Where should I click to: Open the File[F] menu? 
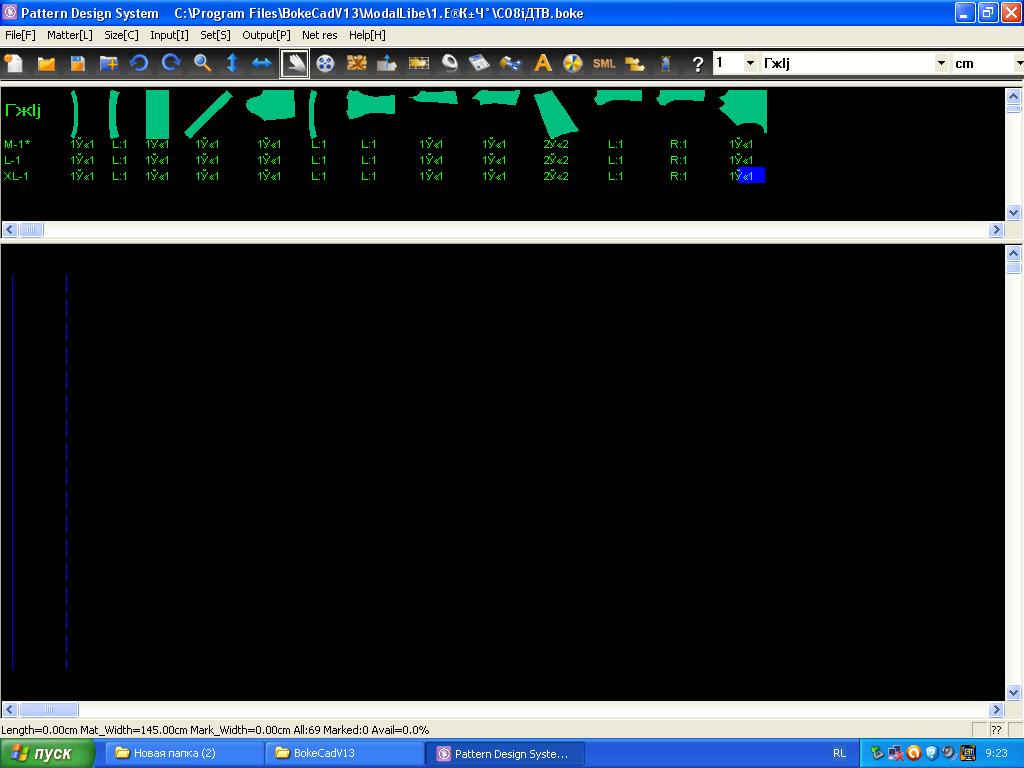pyautogui.click(x=20, y=35)
